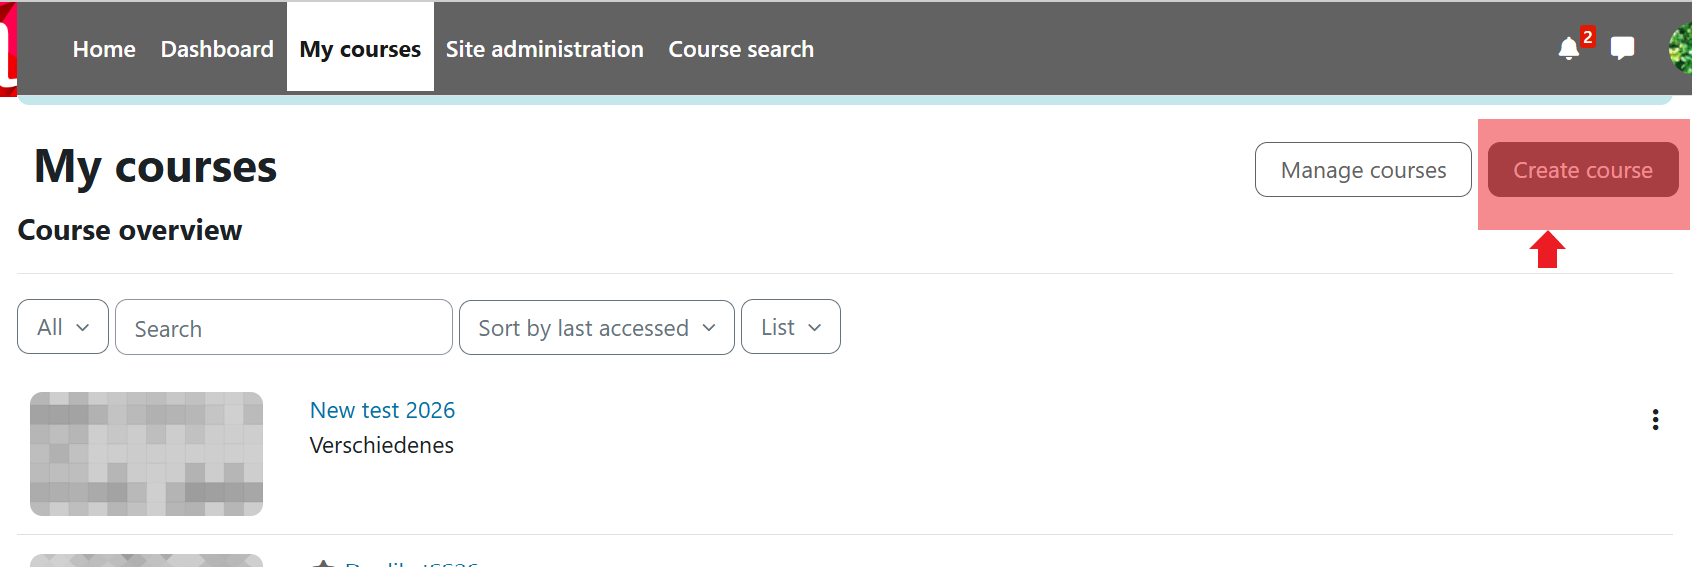
Task: Expand the List view dropdown
Action: click(790, 327)
